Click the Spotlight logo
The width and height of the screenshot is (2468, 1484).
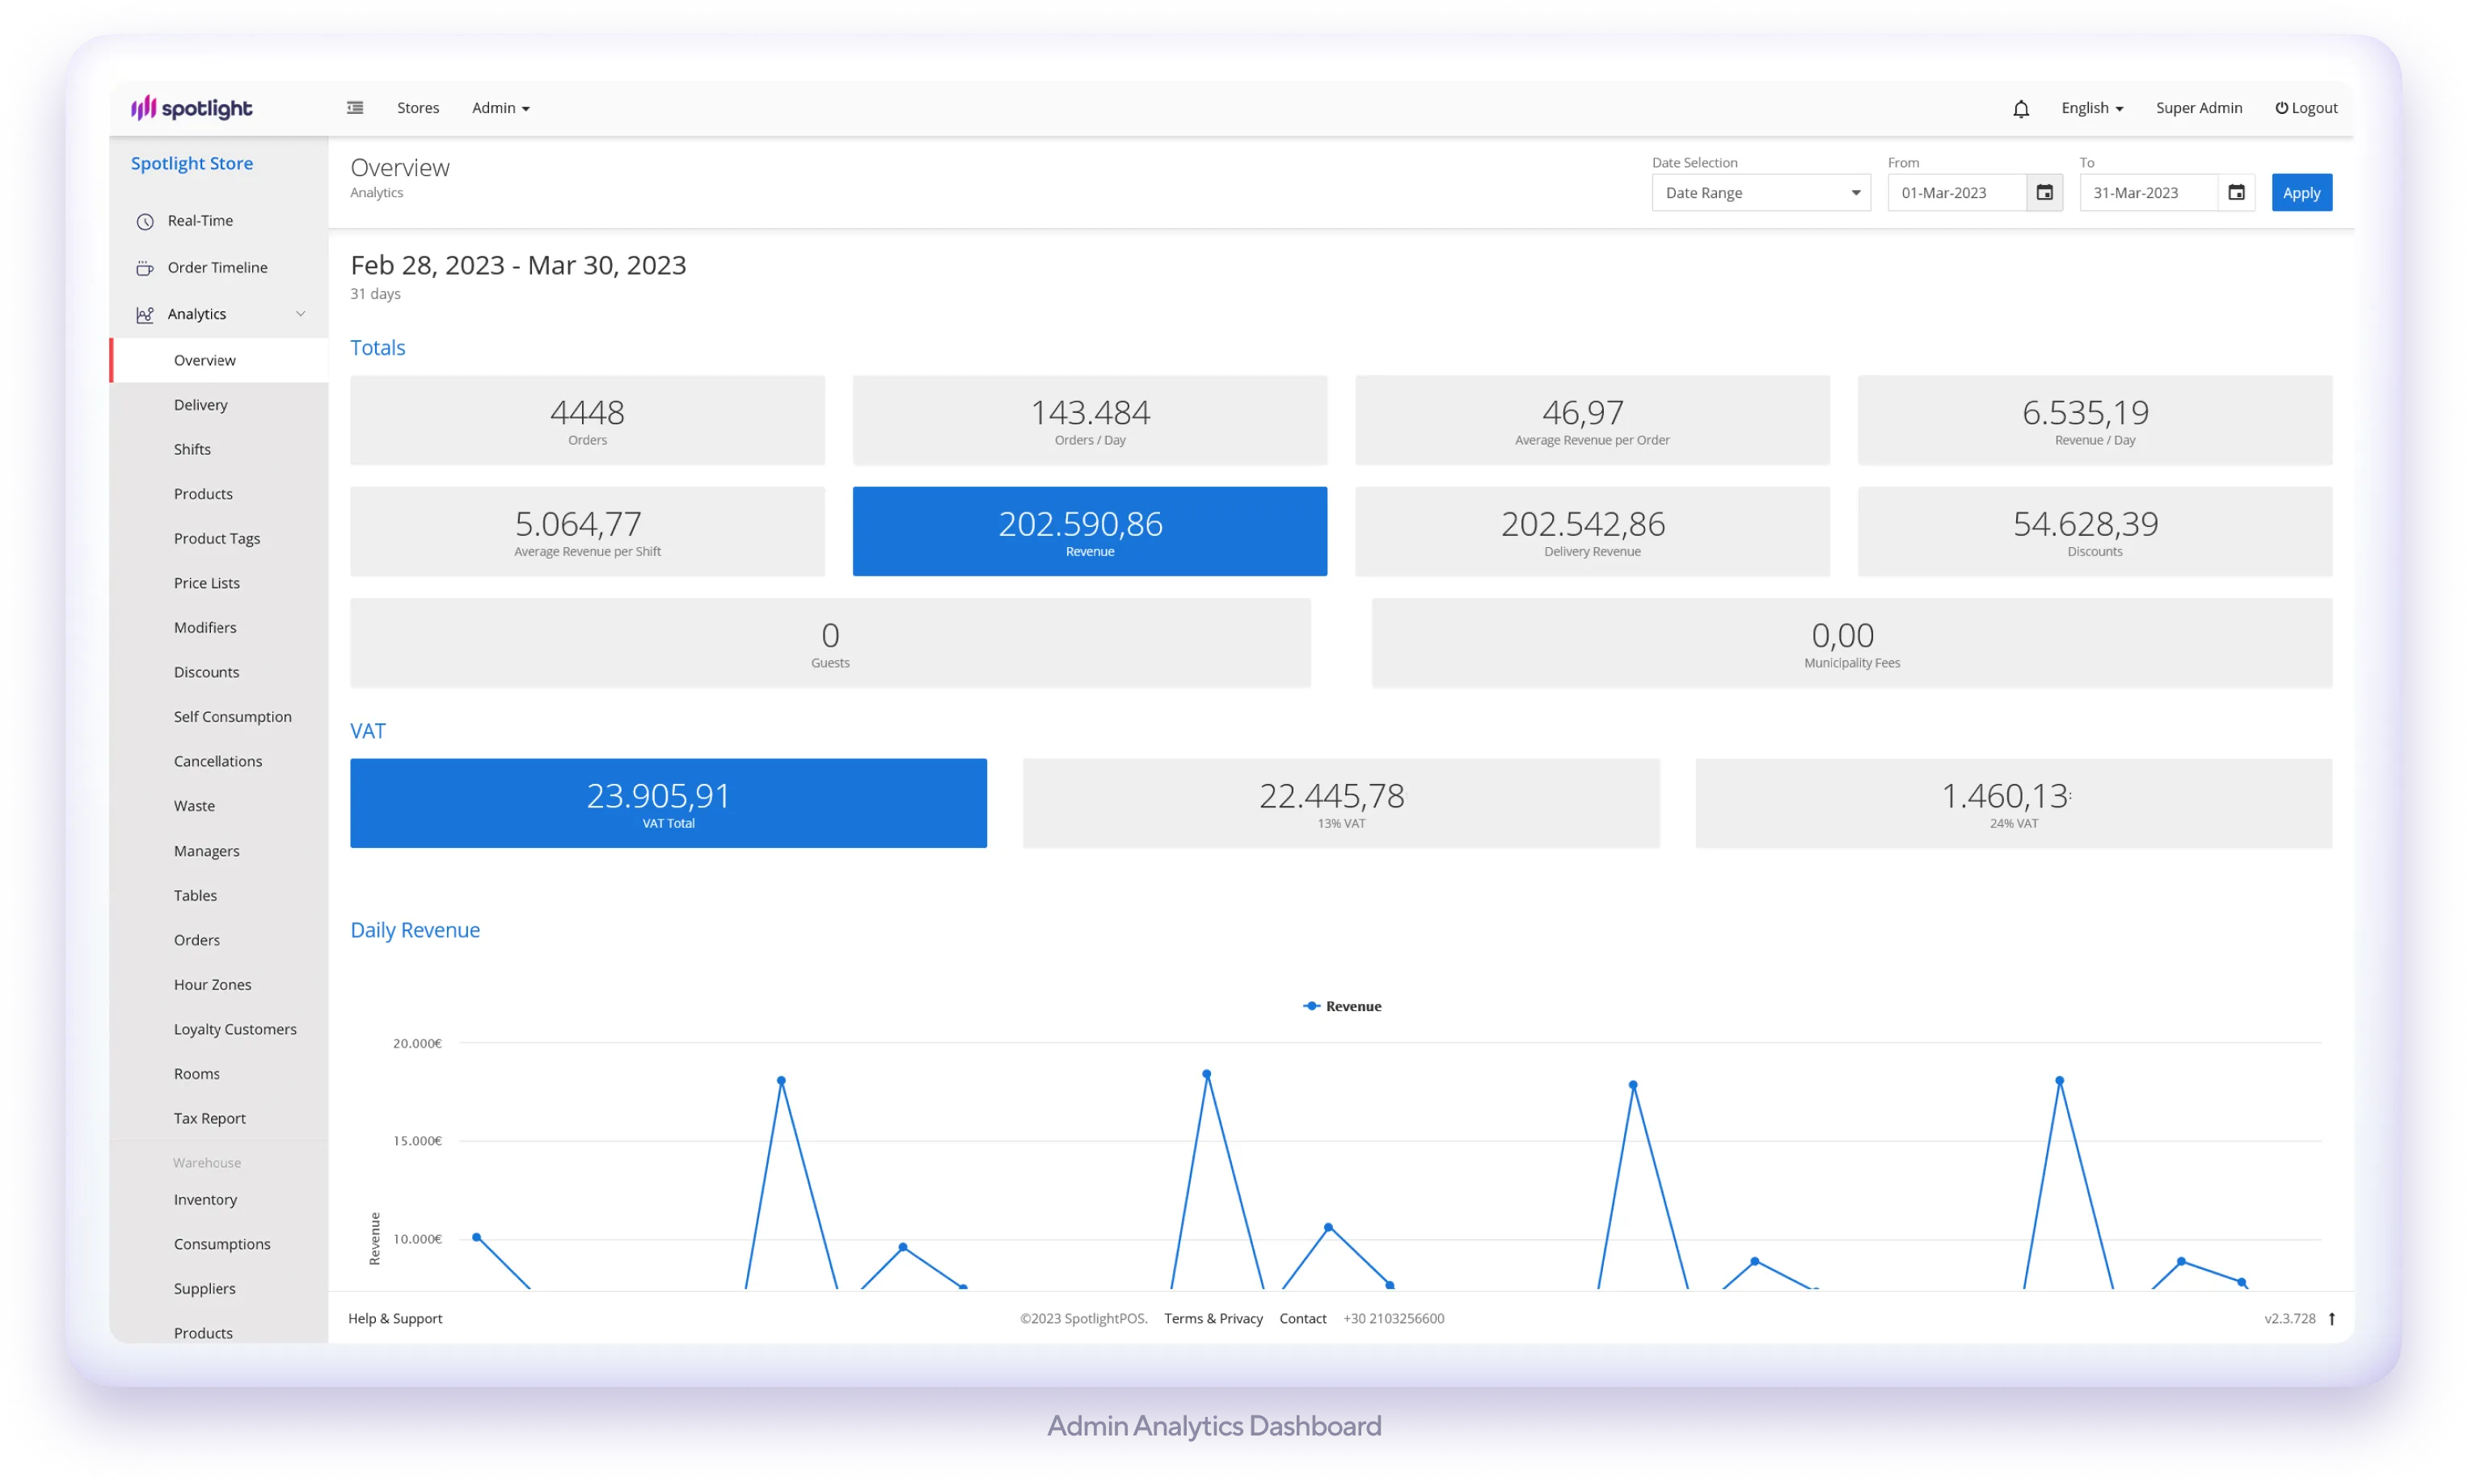click(192, 108)
